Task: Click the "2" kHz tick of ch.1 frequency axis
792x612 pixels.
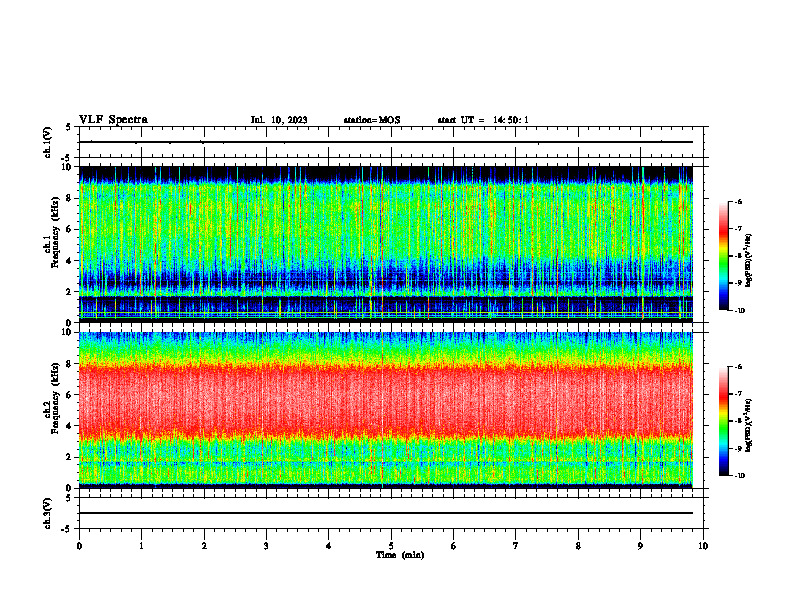Action: [x=70, y=292]
